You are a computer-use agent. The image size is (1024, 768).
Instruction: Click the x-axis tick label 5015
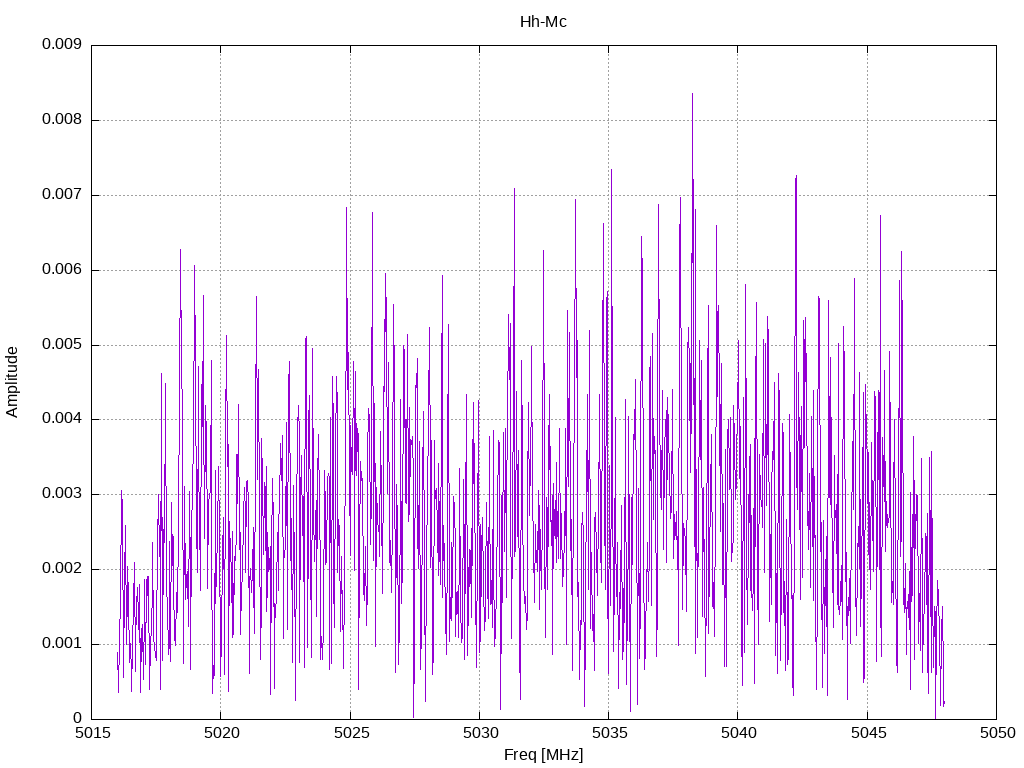tap(92, 733)
